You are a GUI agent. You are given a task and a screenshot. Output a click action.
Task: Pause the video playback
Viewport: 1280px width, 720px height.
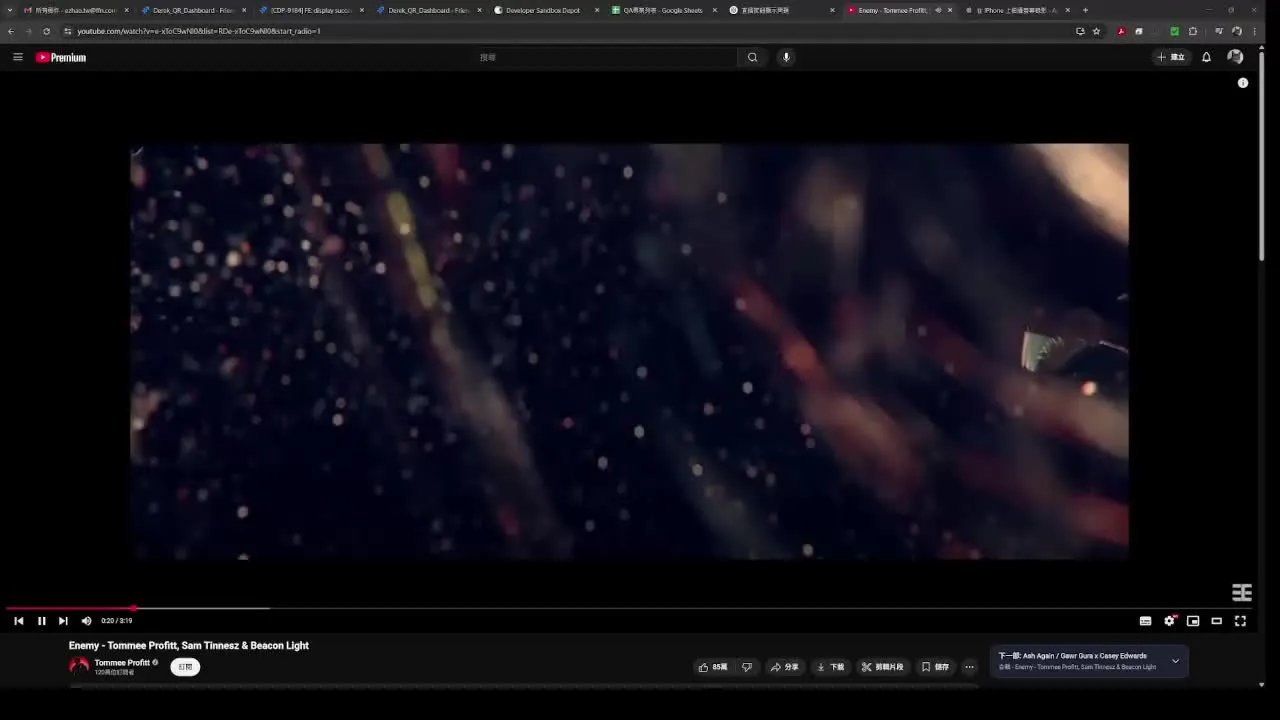41,621
